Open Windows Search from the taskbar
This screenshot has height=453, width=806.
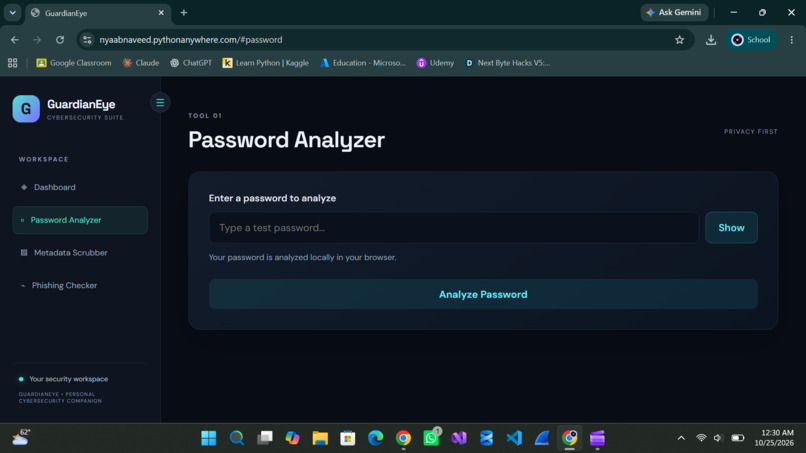point(236,438)
